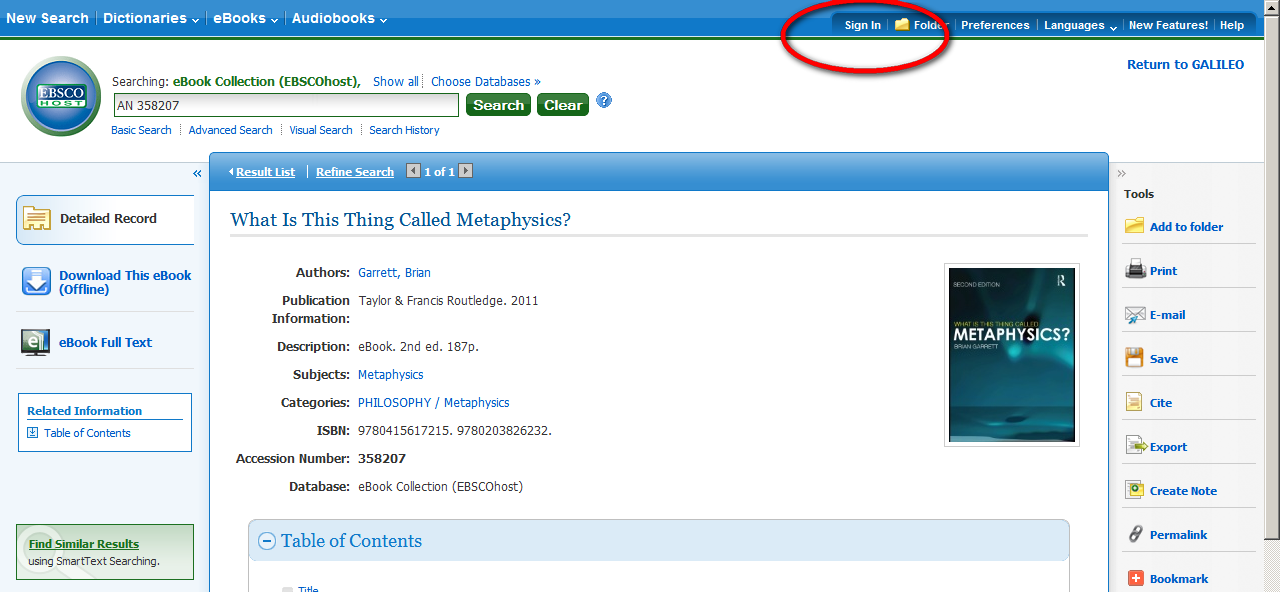Click New Features! in the top bar
Image resolution: width=1280 pixels, height=592 pixels.
1168,25
